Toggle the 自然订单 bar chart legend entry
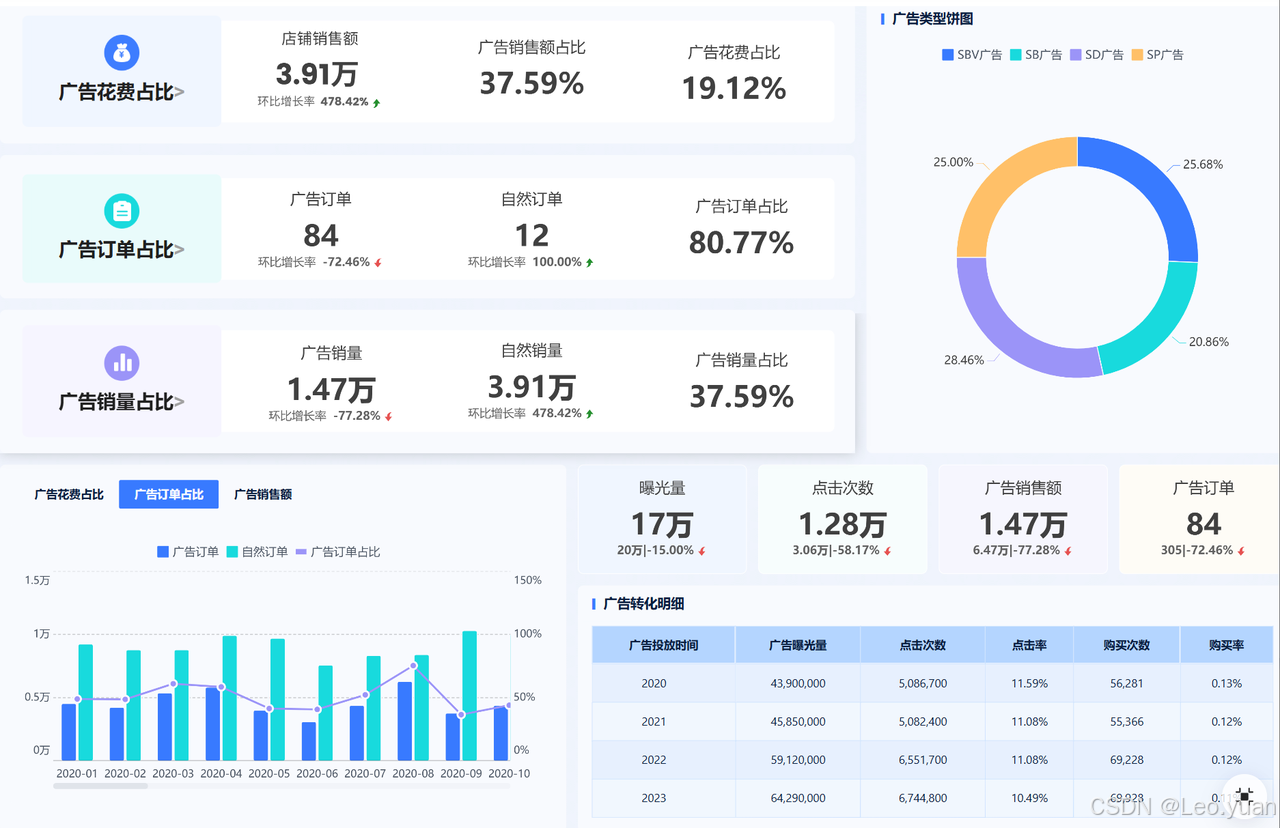Screen dimensions: 1280x828 pos(257,552)
